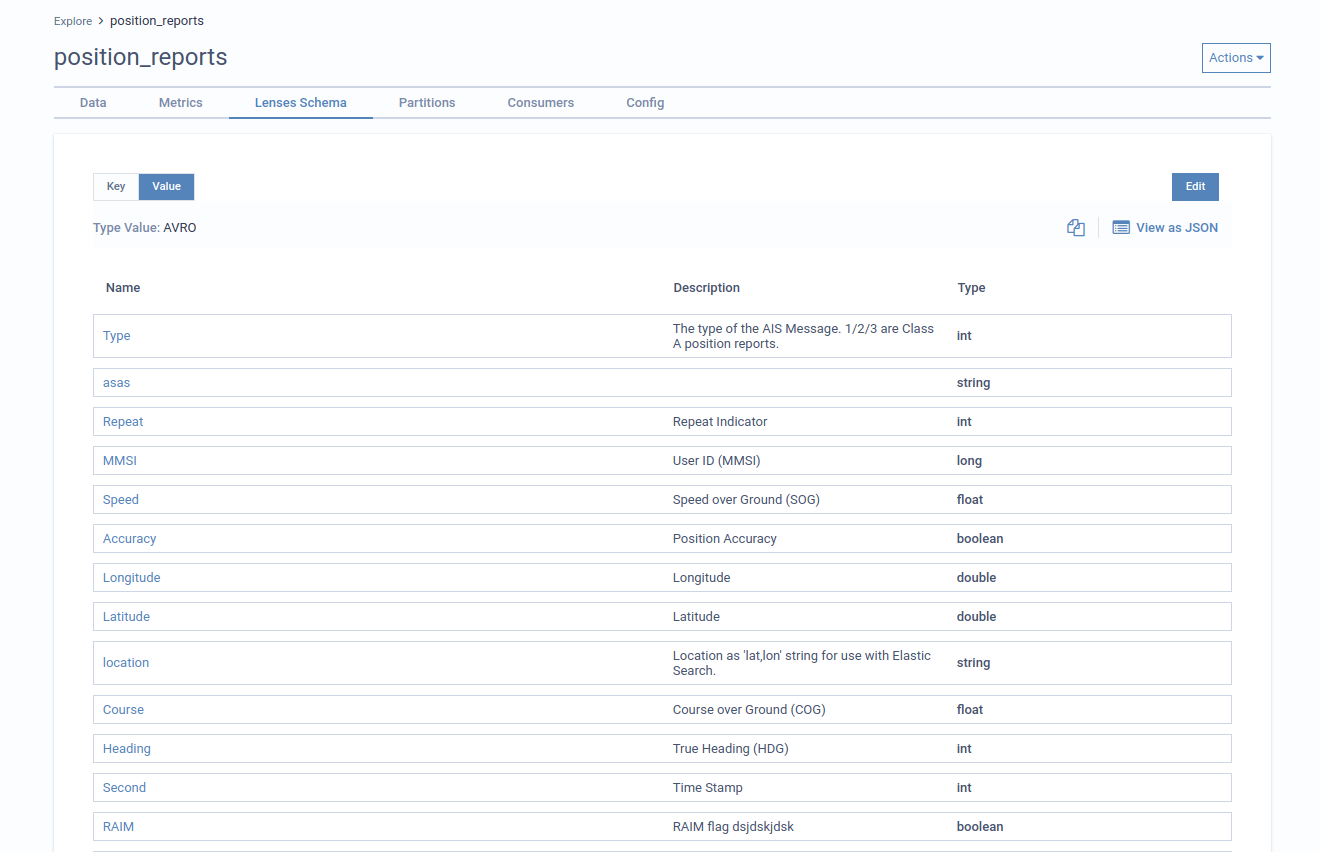Viewport: 1320px width, 852px height.
Task: Click the long type of MMSI
Action: tap(969, 461)
